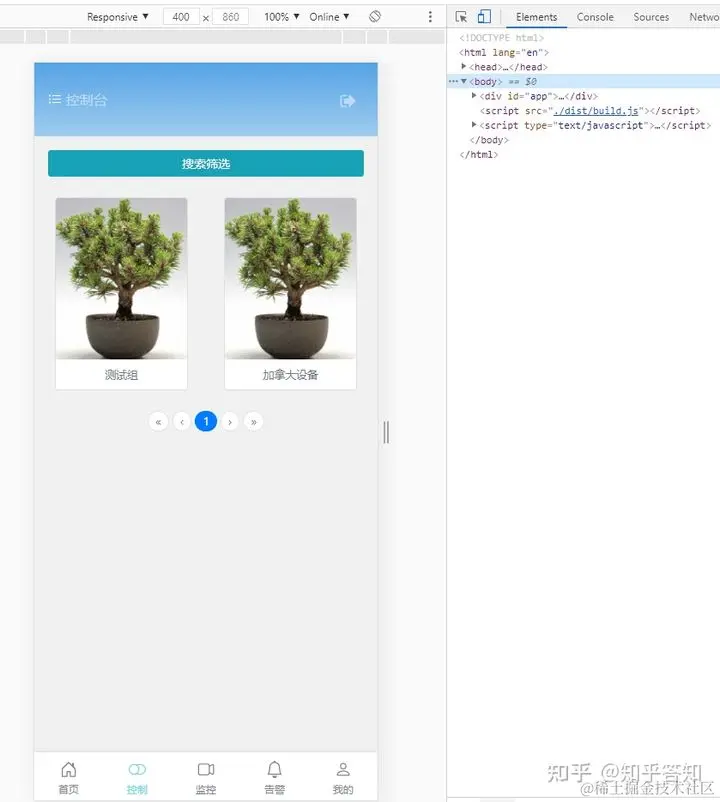Image resolution: width=720 pixels, height=802 pixels.
Task: Click the logout icon in blue header
Action: [347, 101]
